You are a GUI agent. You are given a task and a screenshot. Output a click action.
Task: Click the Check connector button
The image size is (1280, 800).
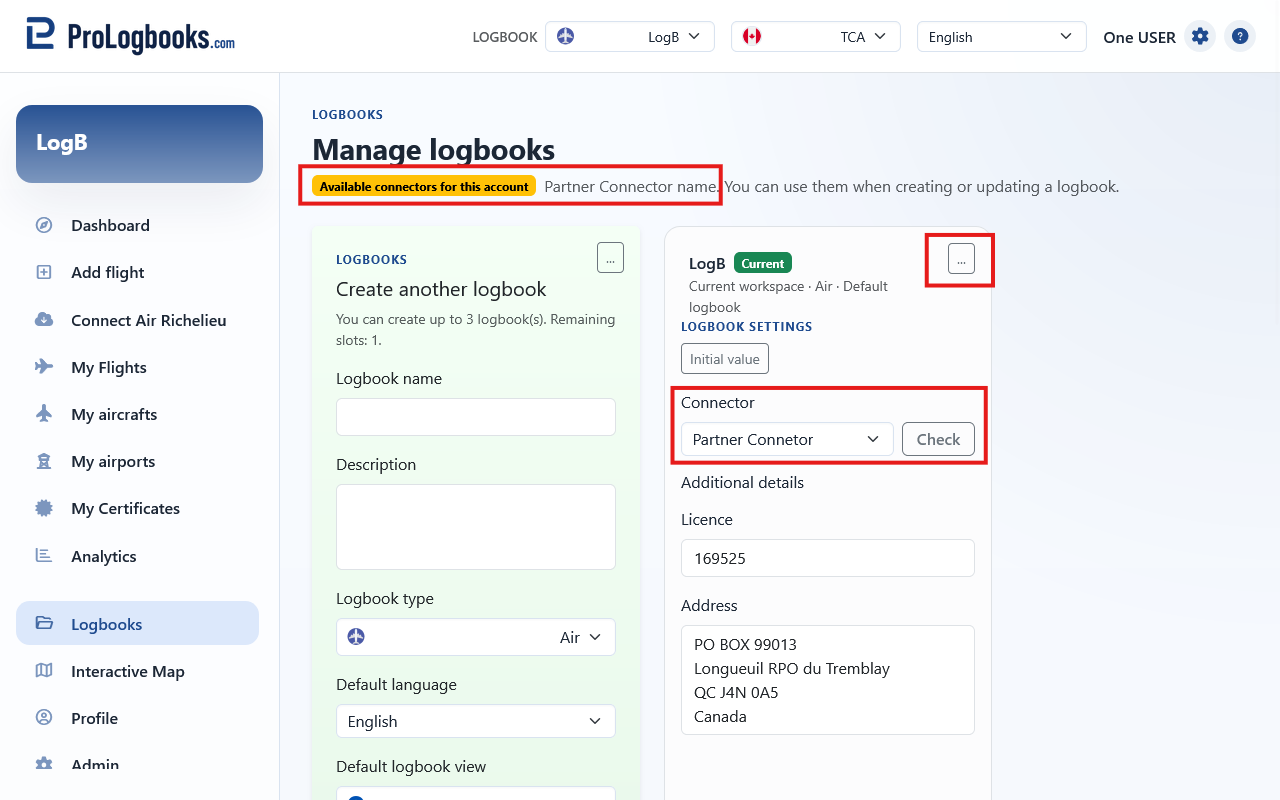pyautogui.click(x=938, y=439)
